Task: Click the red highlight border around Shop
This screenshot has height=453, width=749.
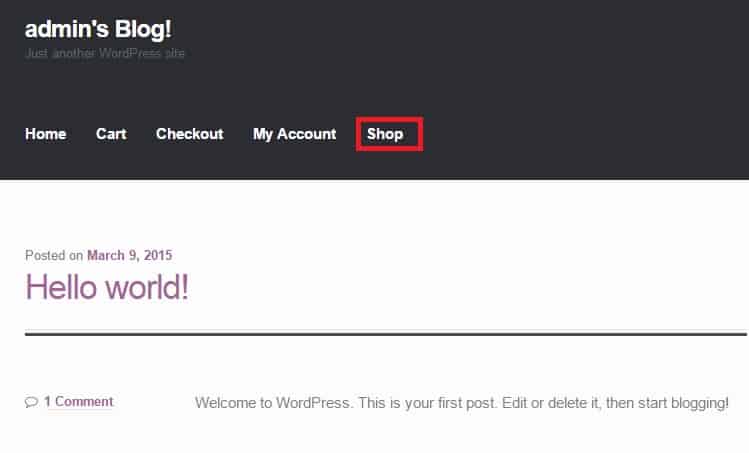Action: click(x=389, y=119)
